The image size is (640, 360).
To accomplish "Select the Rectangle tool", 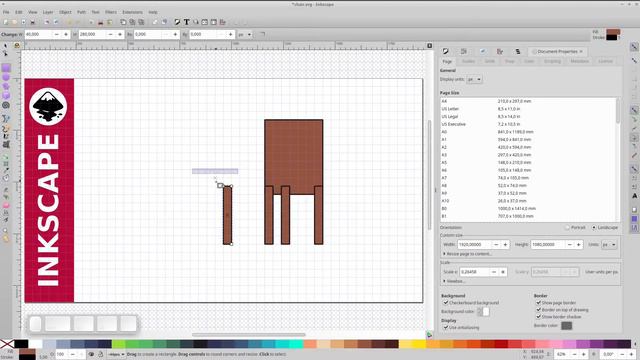I will pos(6,68).
